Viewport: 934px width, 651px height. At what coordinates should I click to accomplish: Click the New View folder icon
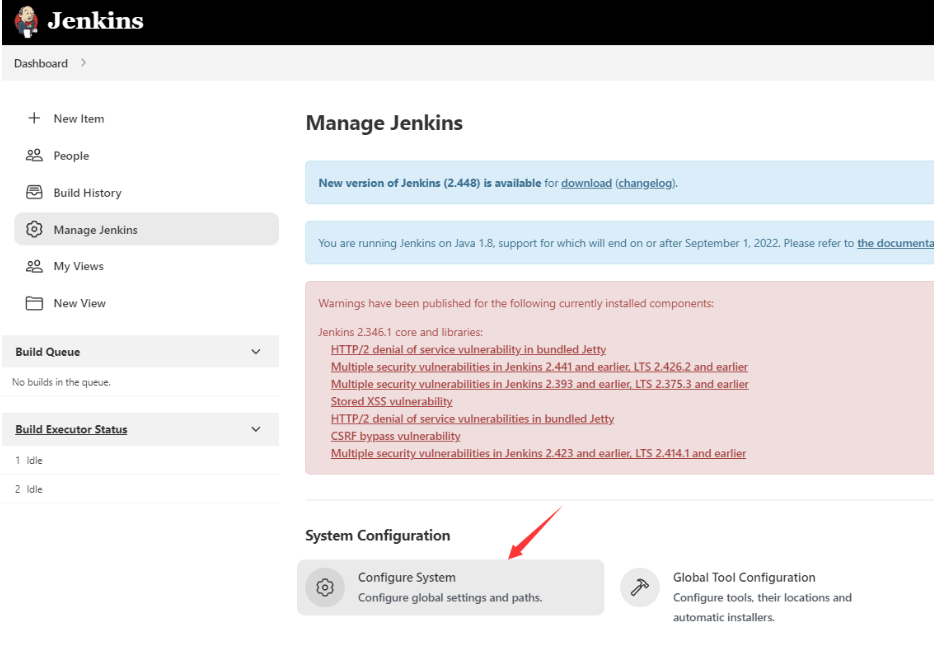[34, 303]
